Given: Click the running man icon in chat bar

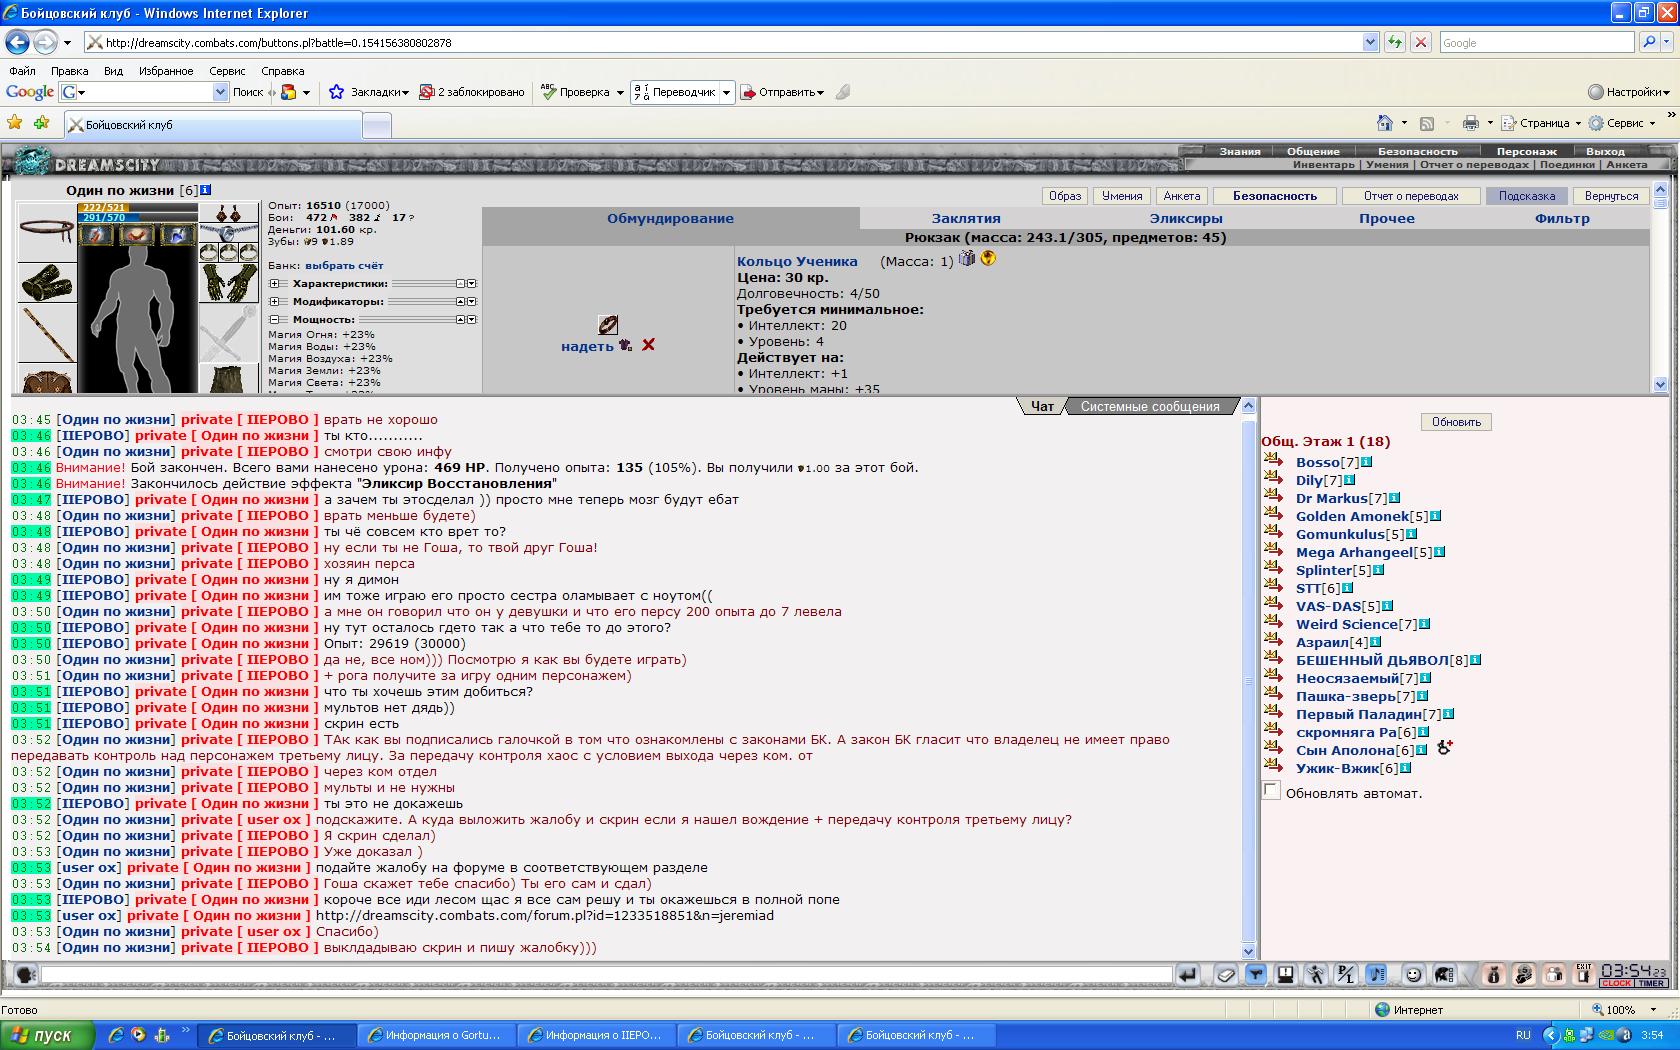Looking at the screenshot, I should (x=1316, y=974).
